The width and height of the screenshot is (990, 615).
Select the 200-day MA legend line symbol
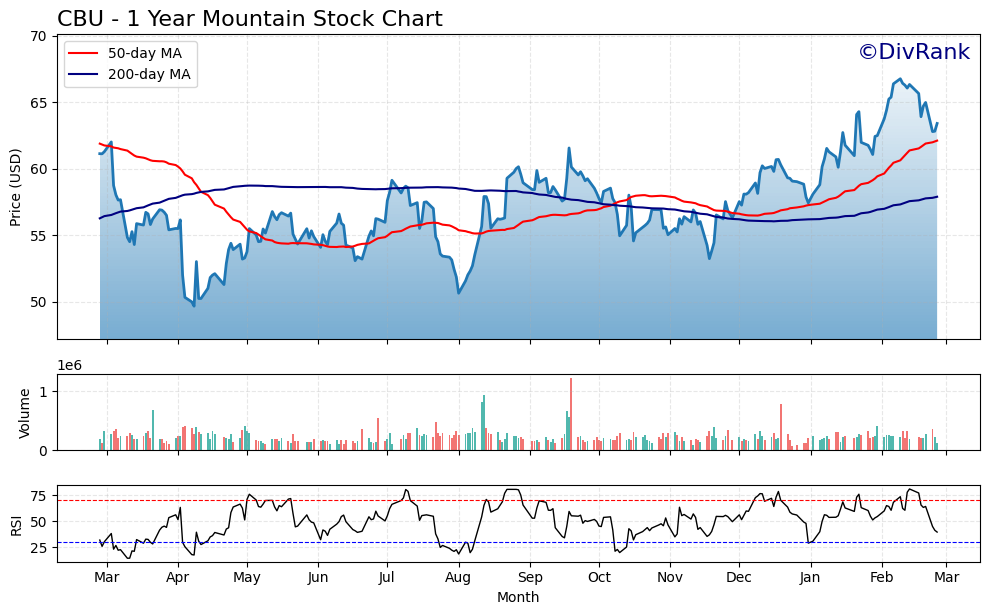click(83, 73)
